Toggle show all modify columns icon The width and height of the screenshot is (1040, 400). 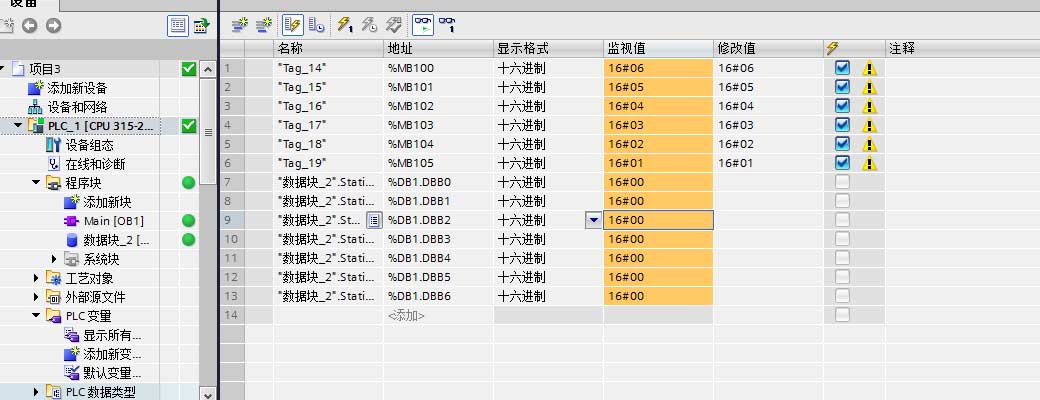click(292, 25)
